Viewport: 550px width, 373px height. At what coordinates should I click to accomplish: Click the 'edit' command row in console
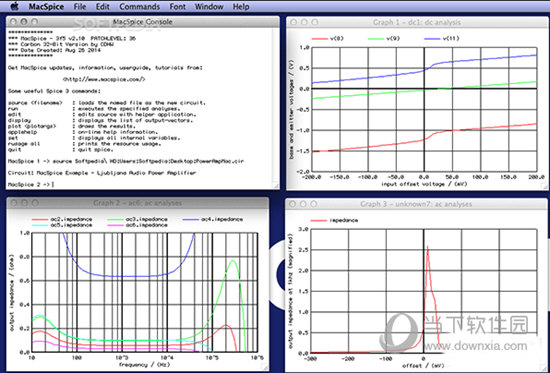pyautogui.click(x=102, y=114)
